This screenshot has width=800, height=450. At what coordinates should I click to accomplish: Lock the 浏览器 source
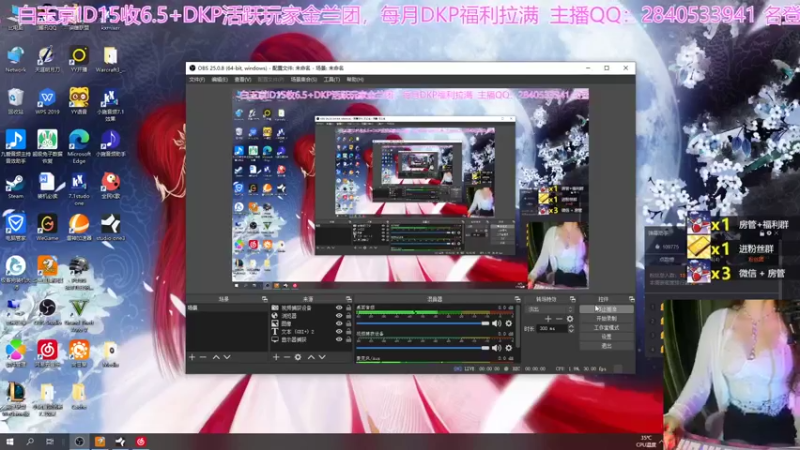pyautogui.click(x=348, y=316)
